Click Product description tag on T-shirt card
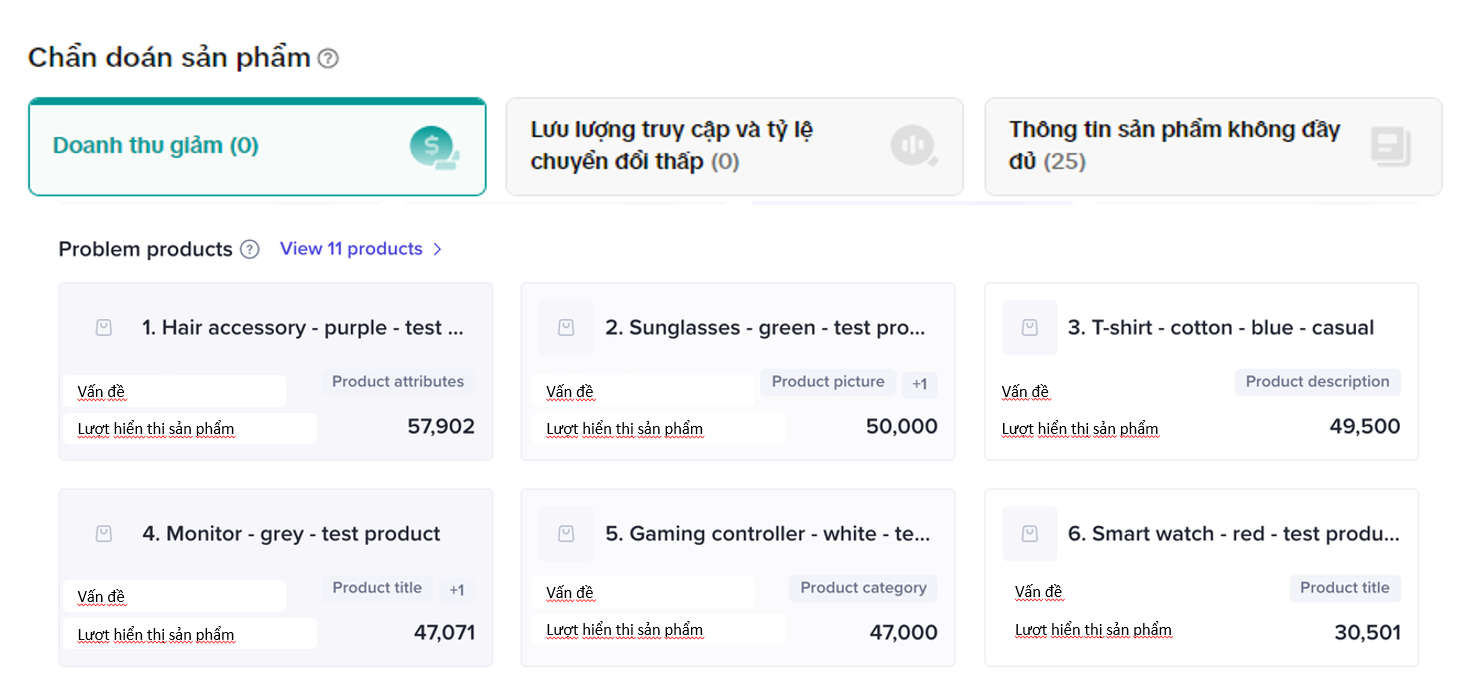This screenshot has height=690, width=1475. (1317, 382)
